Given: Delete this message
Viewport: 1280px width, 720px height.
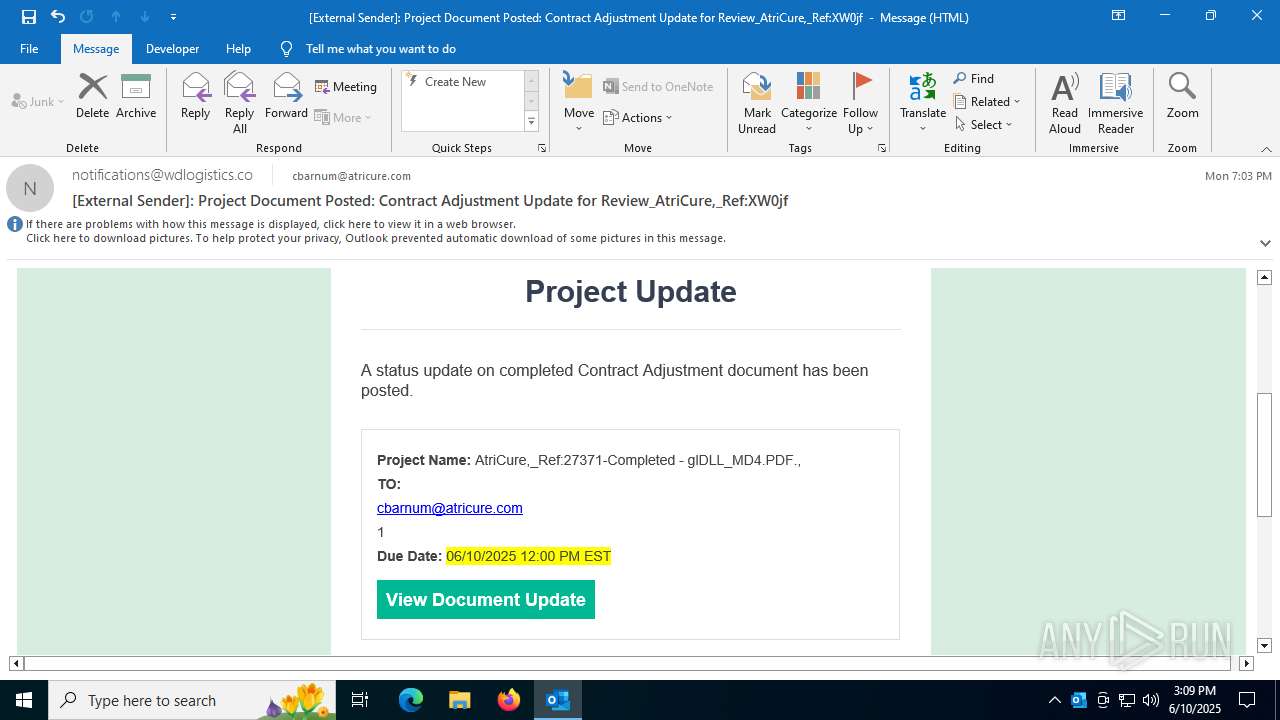Looking at the screenshot, I should (92, 96).
